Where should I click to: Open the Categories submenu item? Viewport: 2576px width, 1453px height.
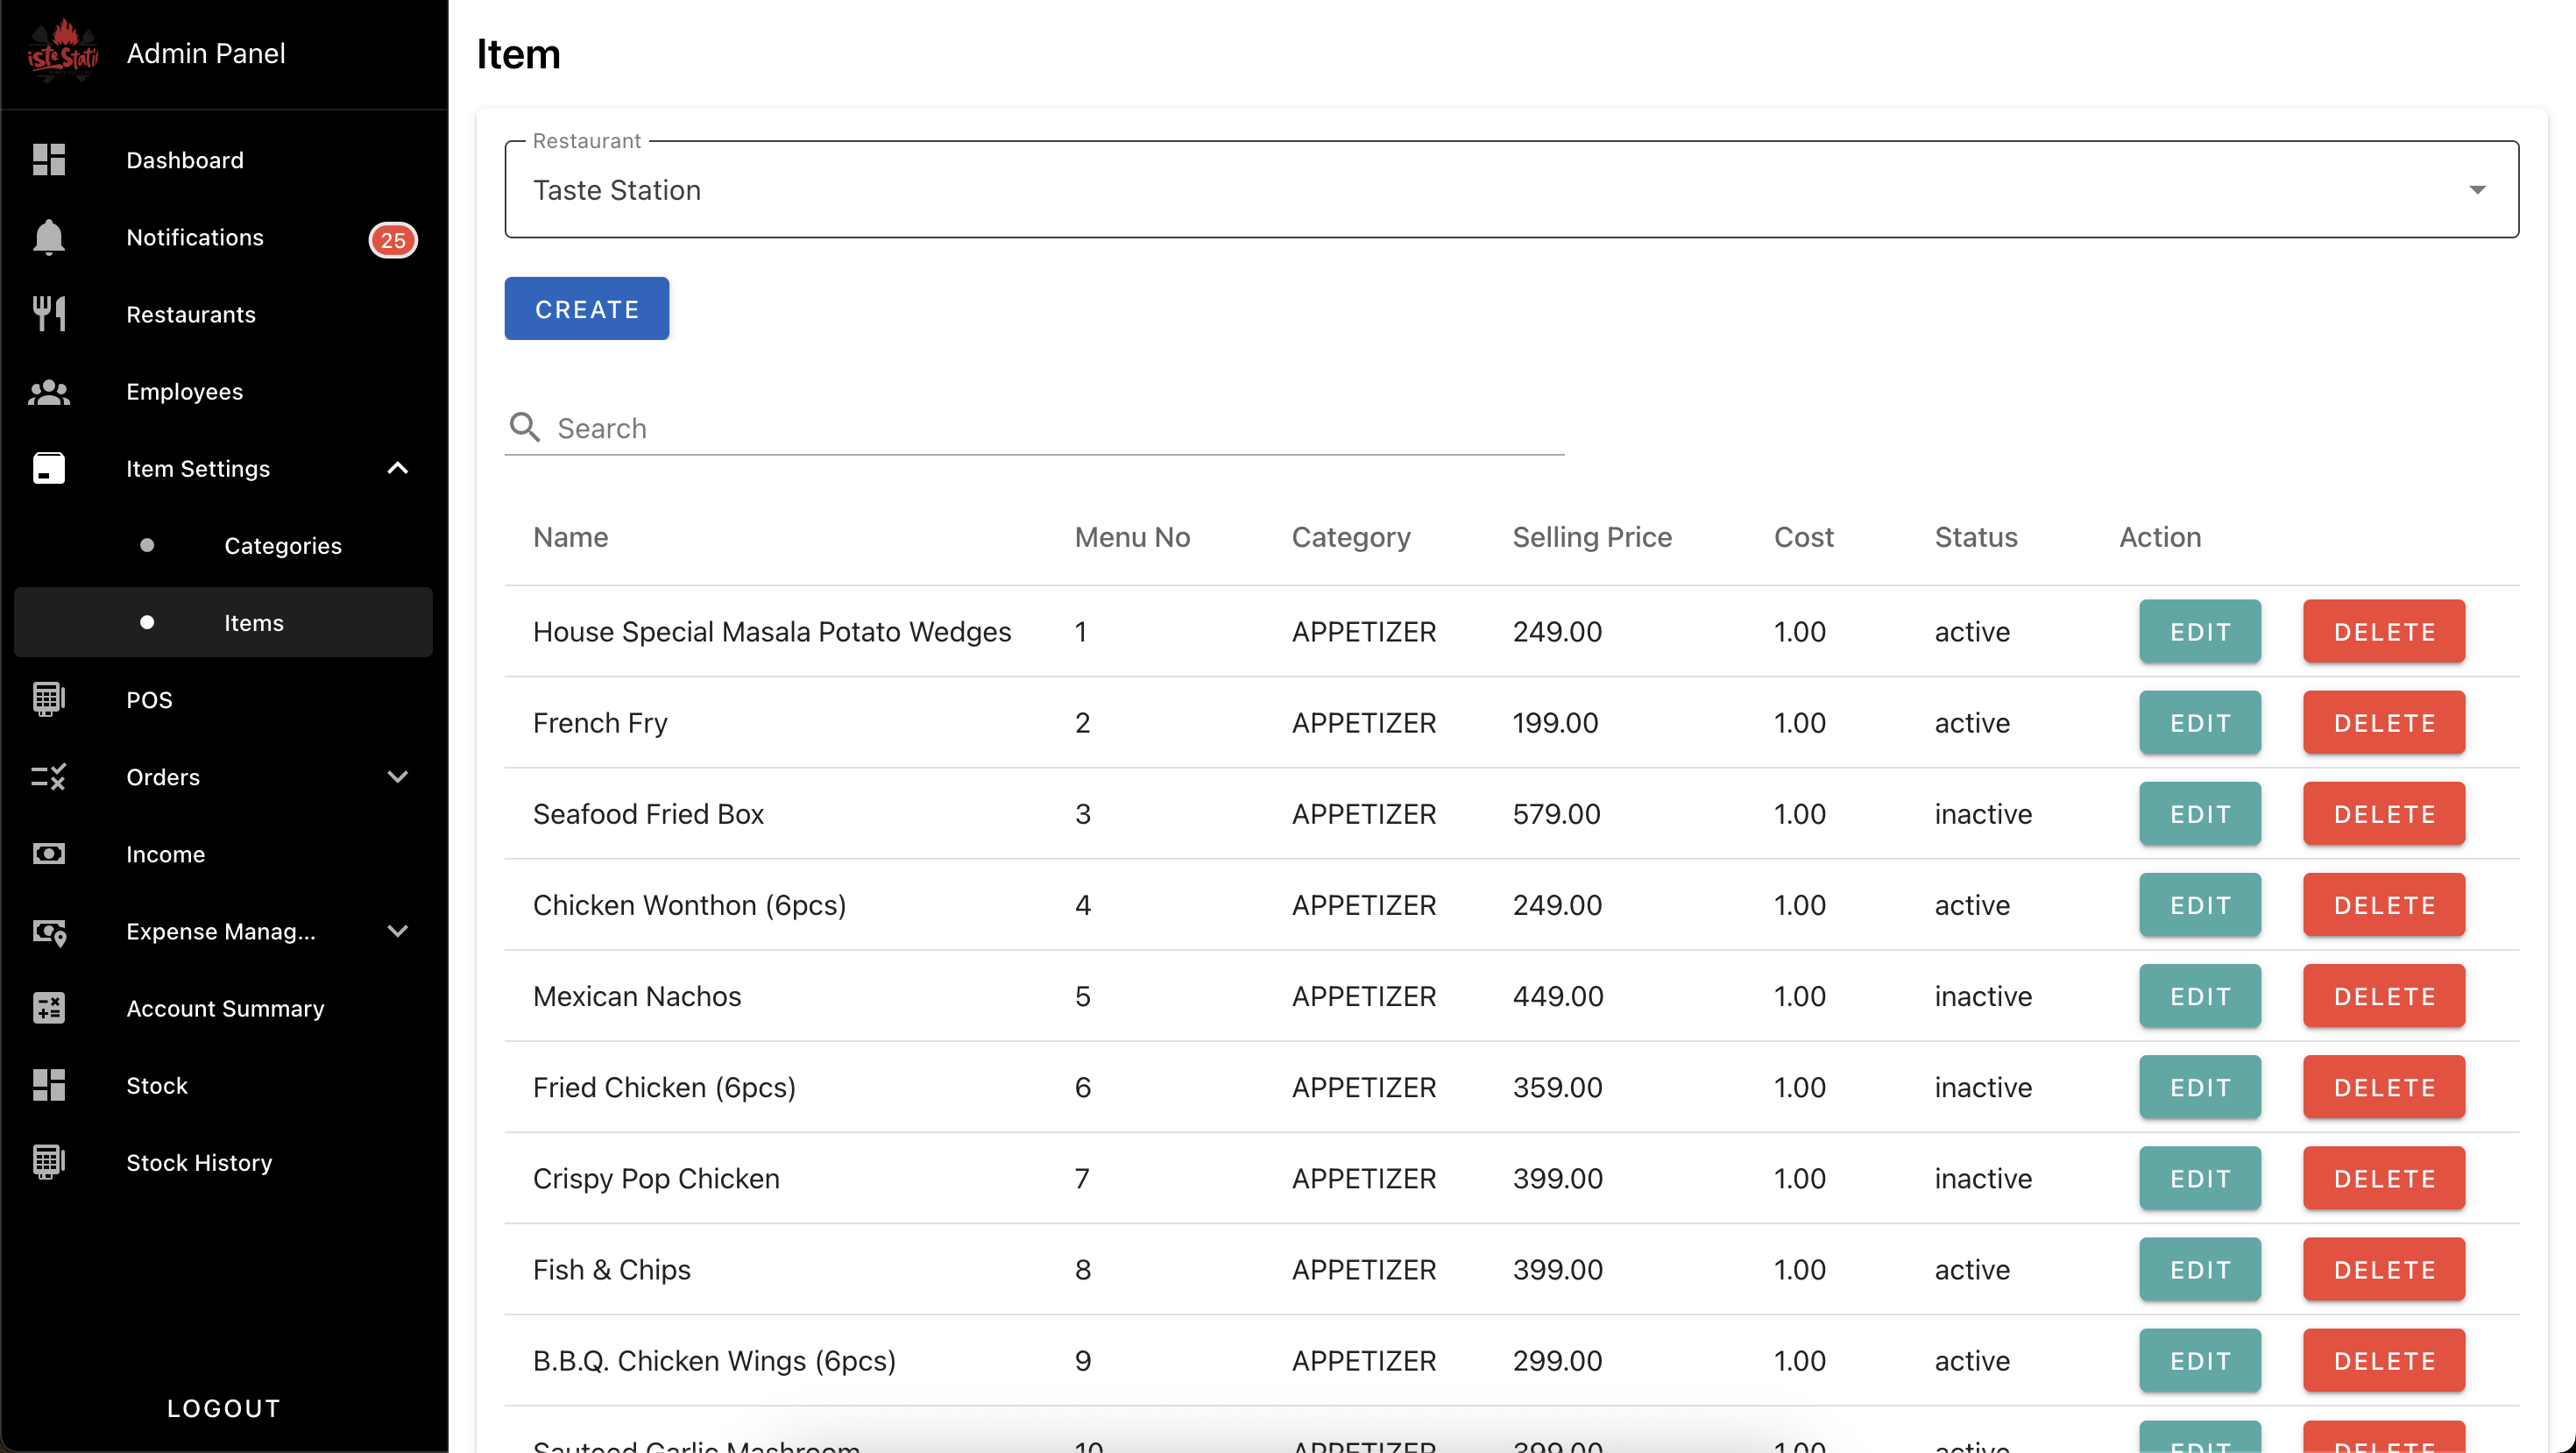pos(282,546)
